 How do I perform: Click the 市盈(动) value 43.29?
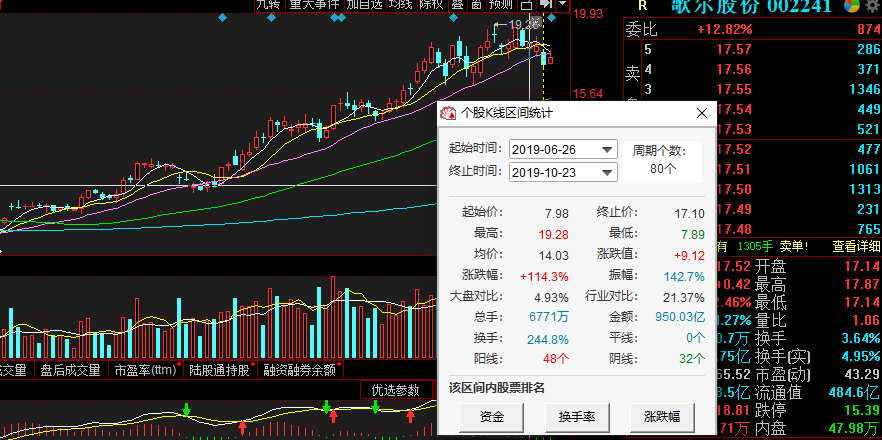(862, 374)
